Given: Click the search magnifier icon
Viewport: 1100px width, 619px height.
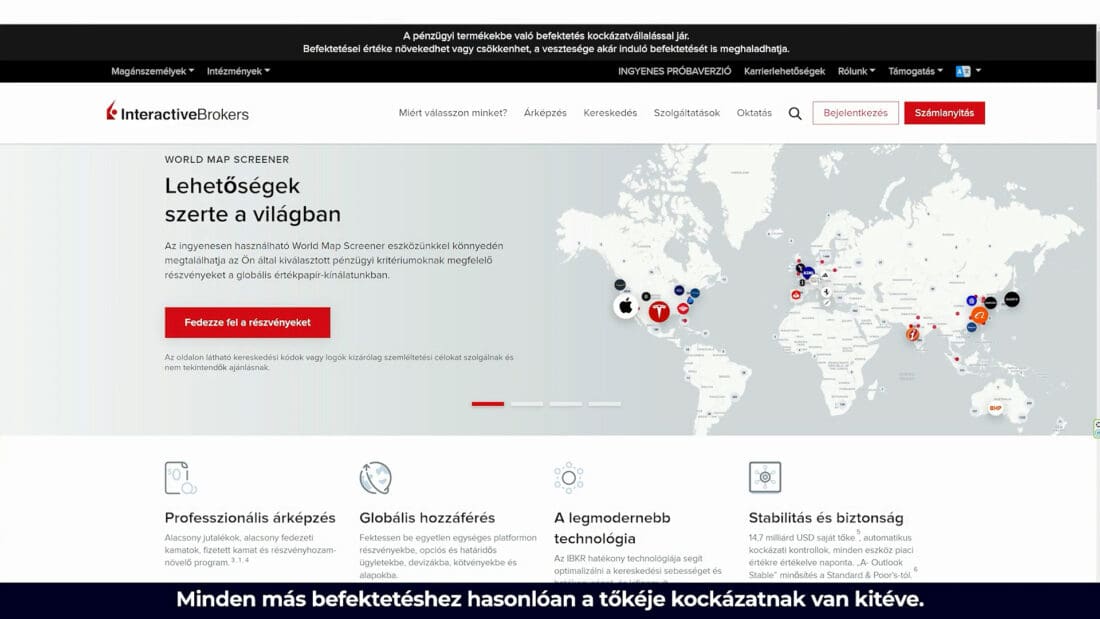Looking at the screenshot, I should click(x=795, y=113).
